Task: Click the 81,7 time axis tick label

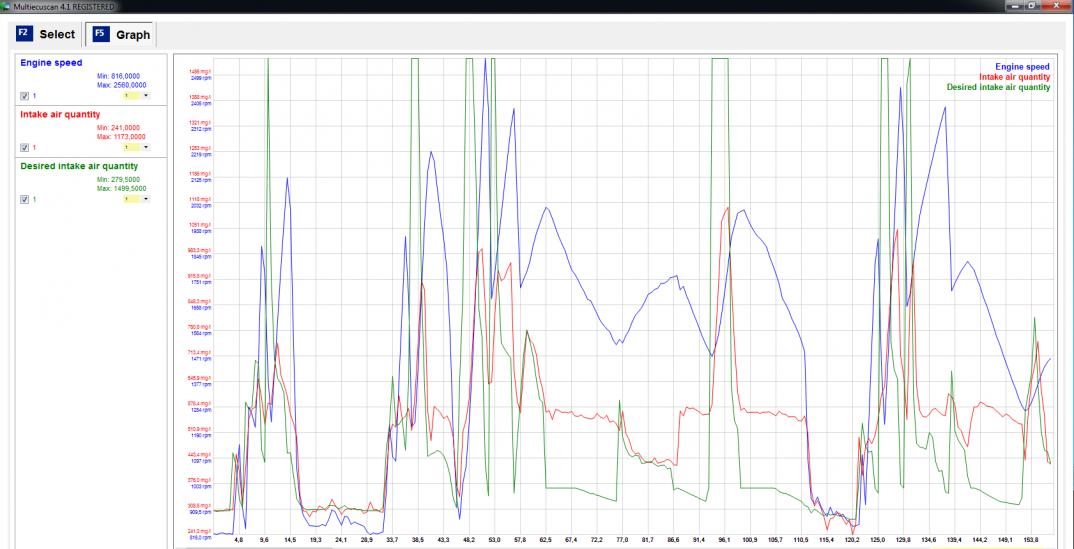Action: [647, 540]
